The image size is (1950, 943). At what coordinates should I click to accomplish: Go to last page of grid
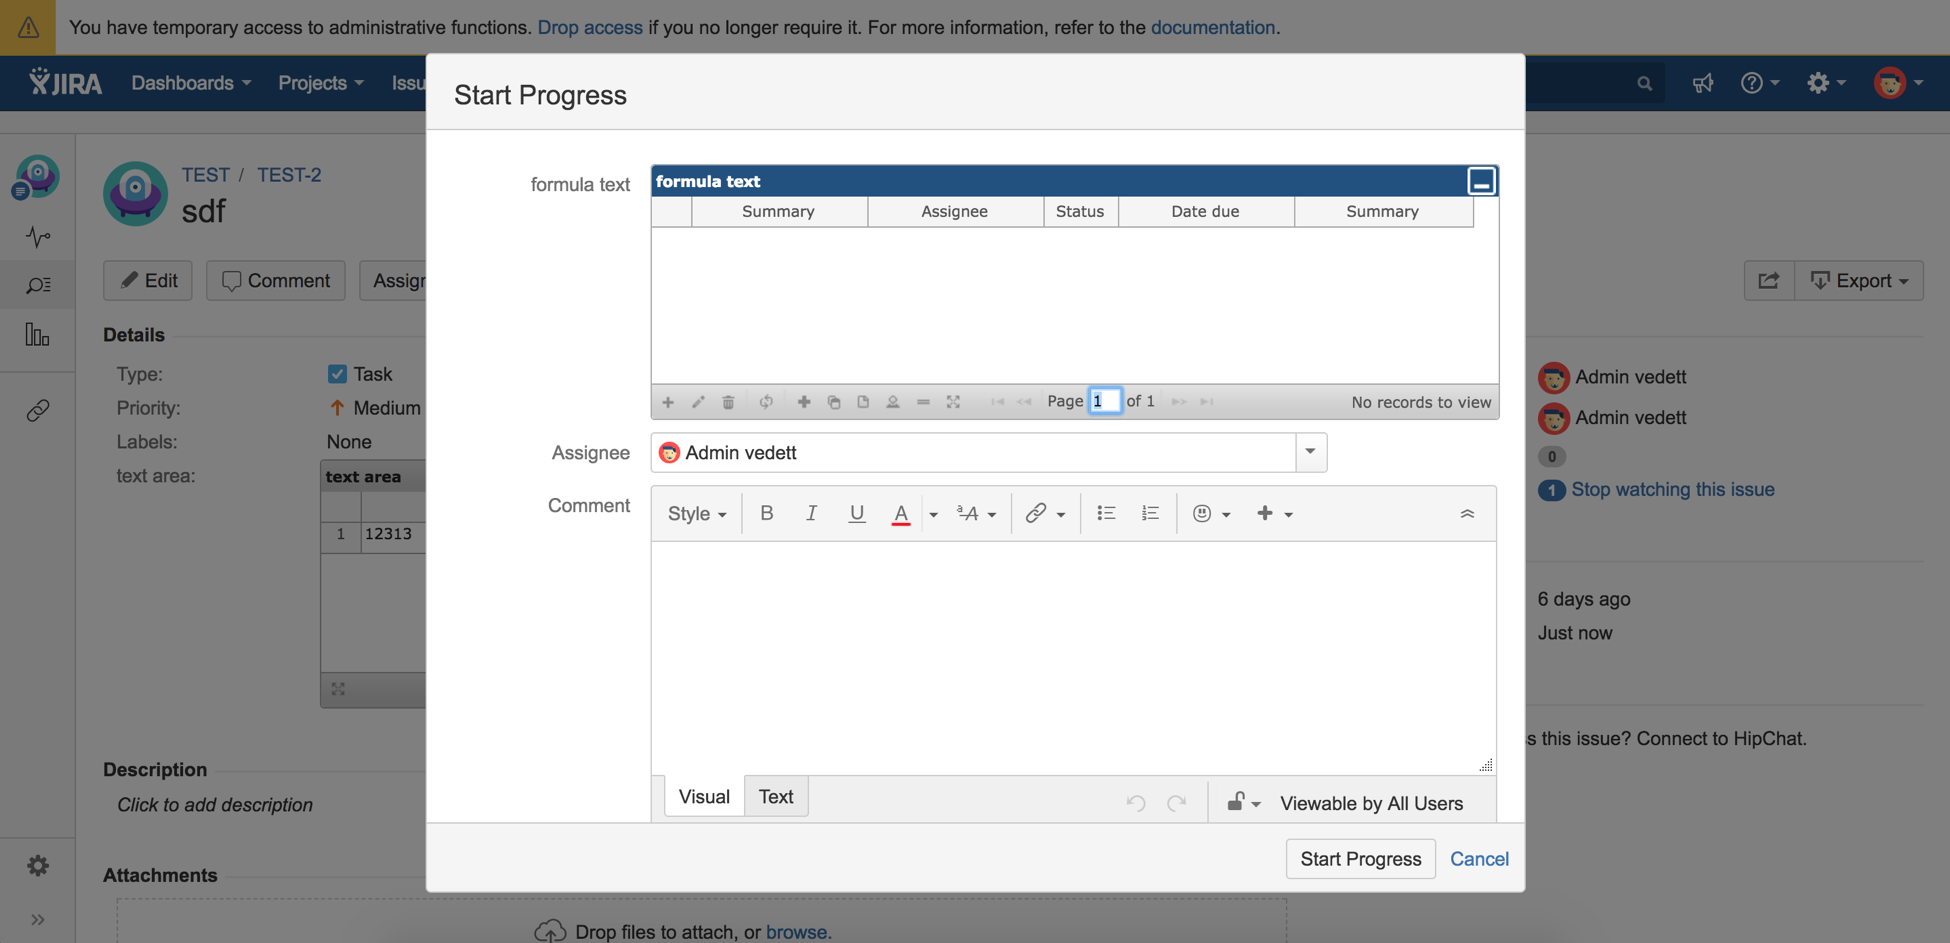pos(1207,402)
